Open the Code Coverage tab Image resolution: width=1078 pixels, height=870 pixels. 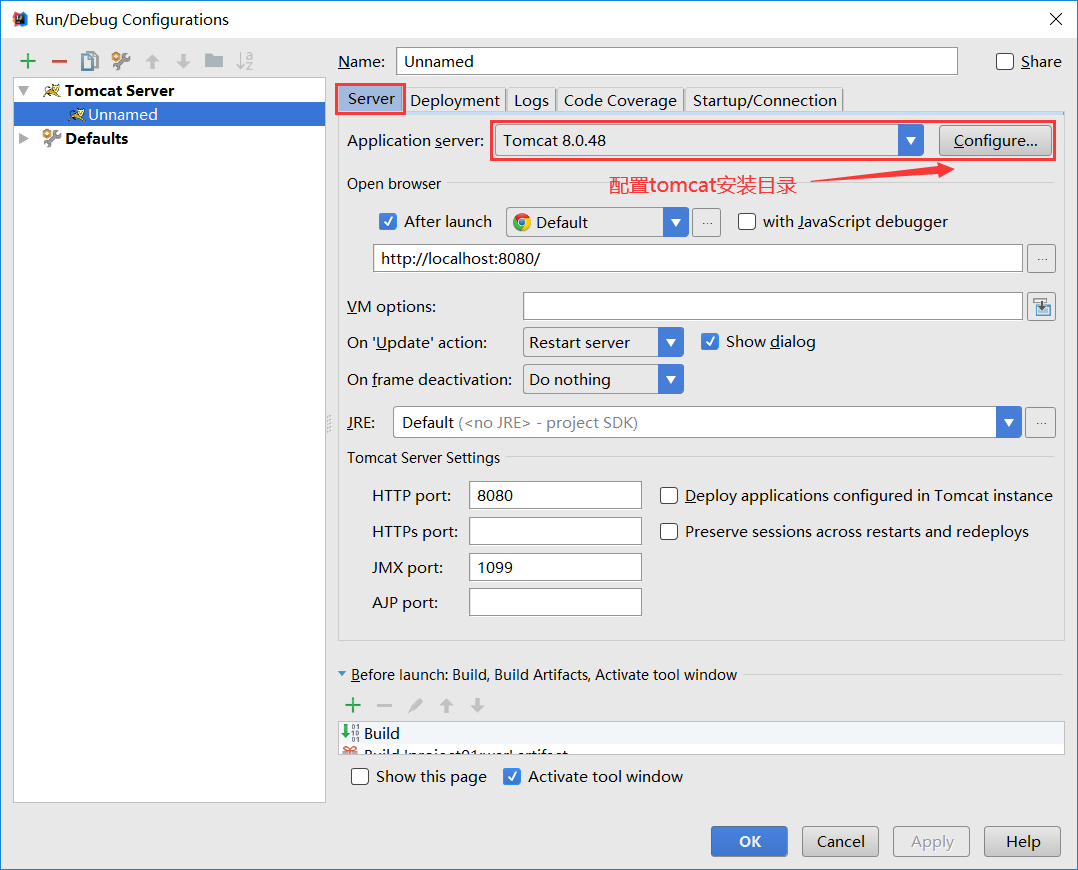click(620, 100)
